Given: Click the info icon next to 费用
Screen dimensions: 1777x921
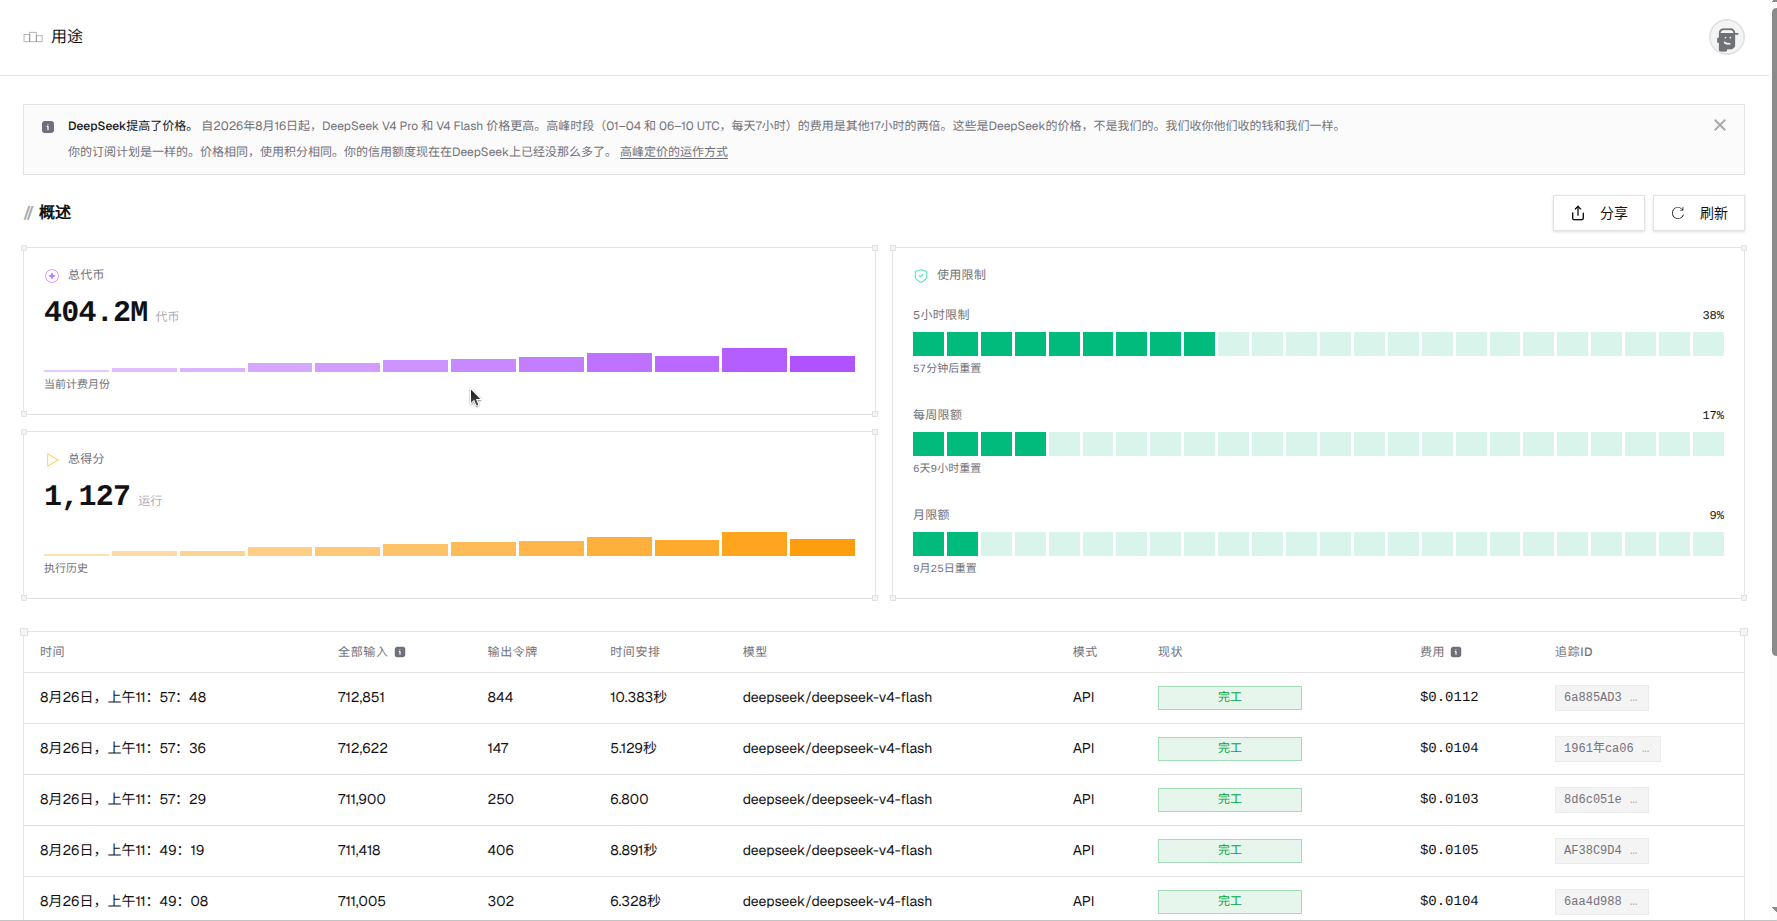Looking at the screenshot, I should [x=1456, y=652].
